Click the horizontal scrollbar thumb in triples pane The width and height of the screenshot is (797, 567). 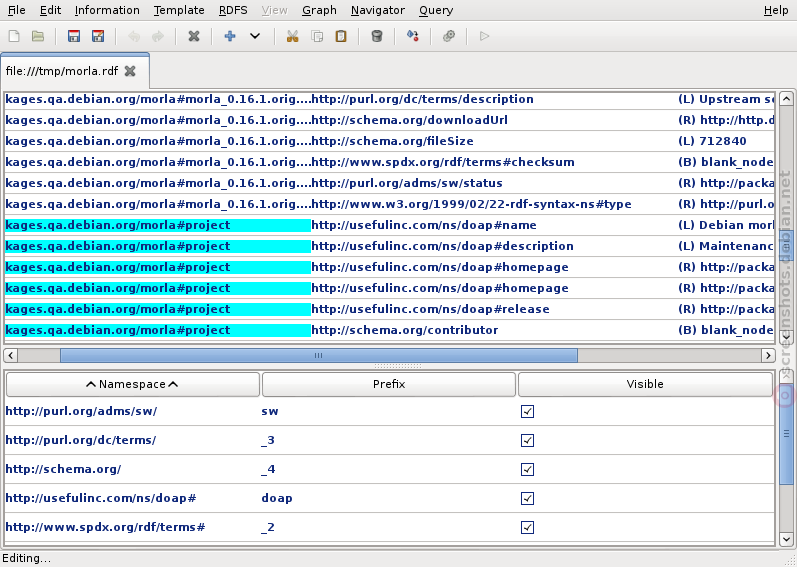tap(319, 355)
